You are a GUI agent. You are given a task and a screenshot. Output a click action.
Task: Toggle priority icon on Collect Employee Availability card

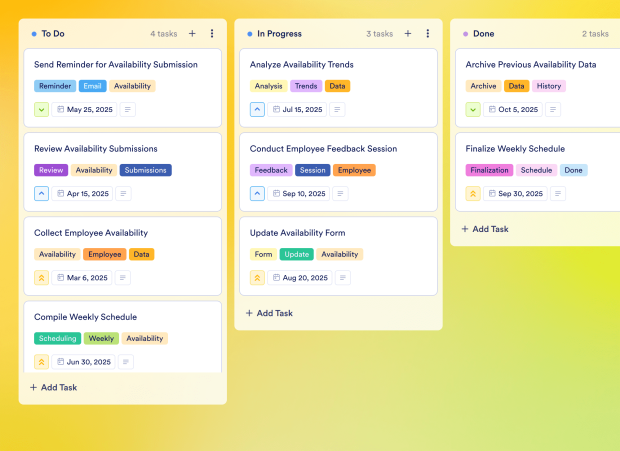[x=41, y=278]
